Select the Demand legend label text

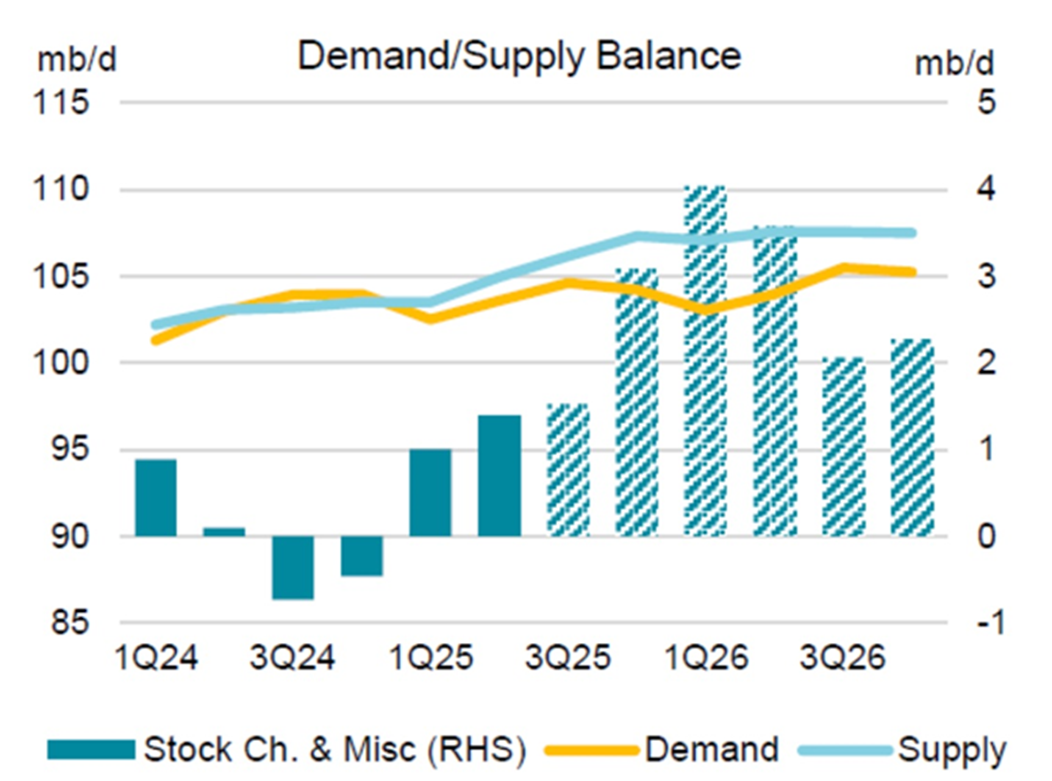point(711,749)
